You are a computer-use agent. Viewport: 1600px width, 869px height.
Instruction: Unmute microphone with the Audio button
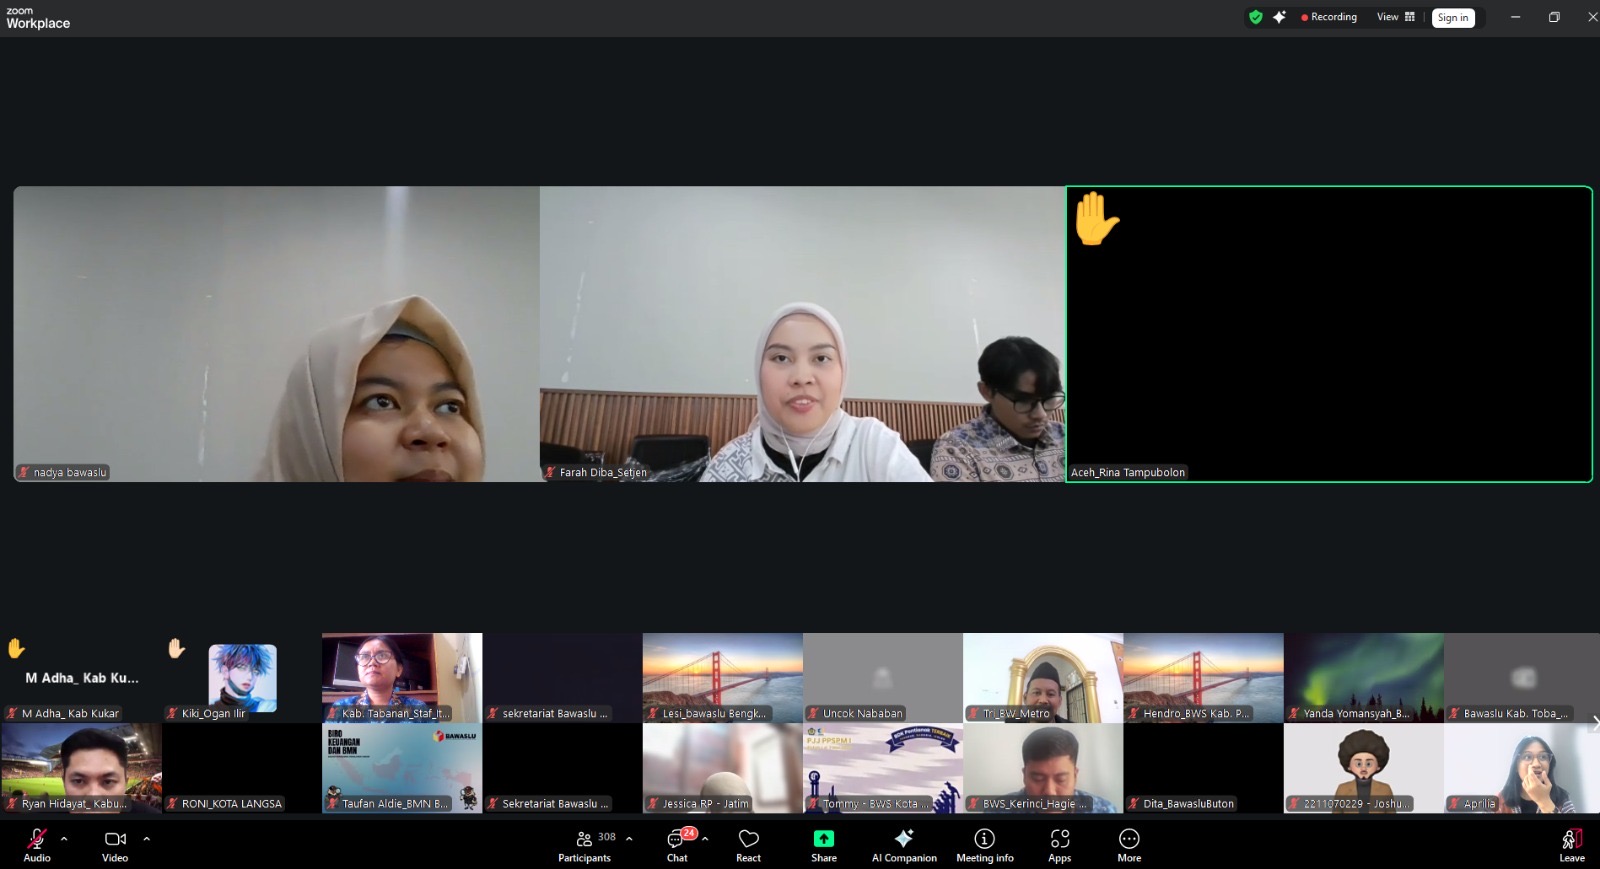tap(37, 844)
